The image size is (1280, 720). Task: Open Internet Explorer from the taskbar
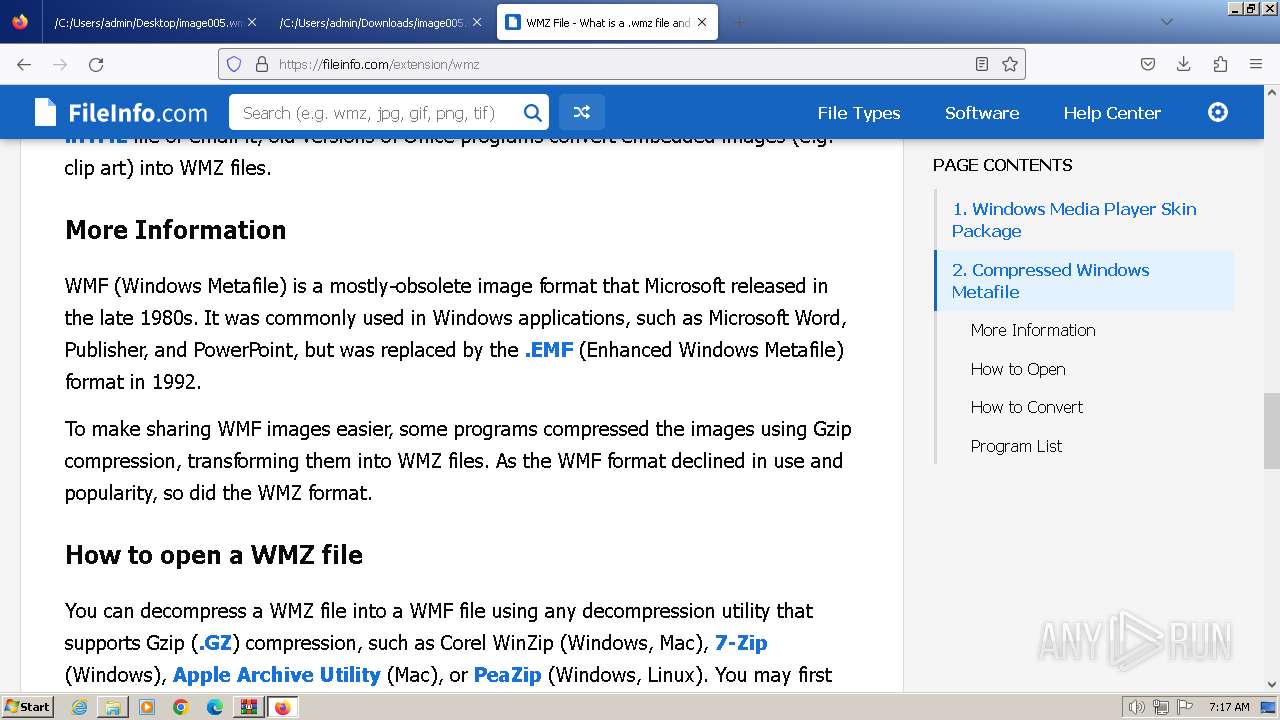(x=80, y=707)
